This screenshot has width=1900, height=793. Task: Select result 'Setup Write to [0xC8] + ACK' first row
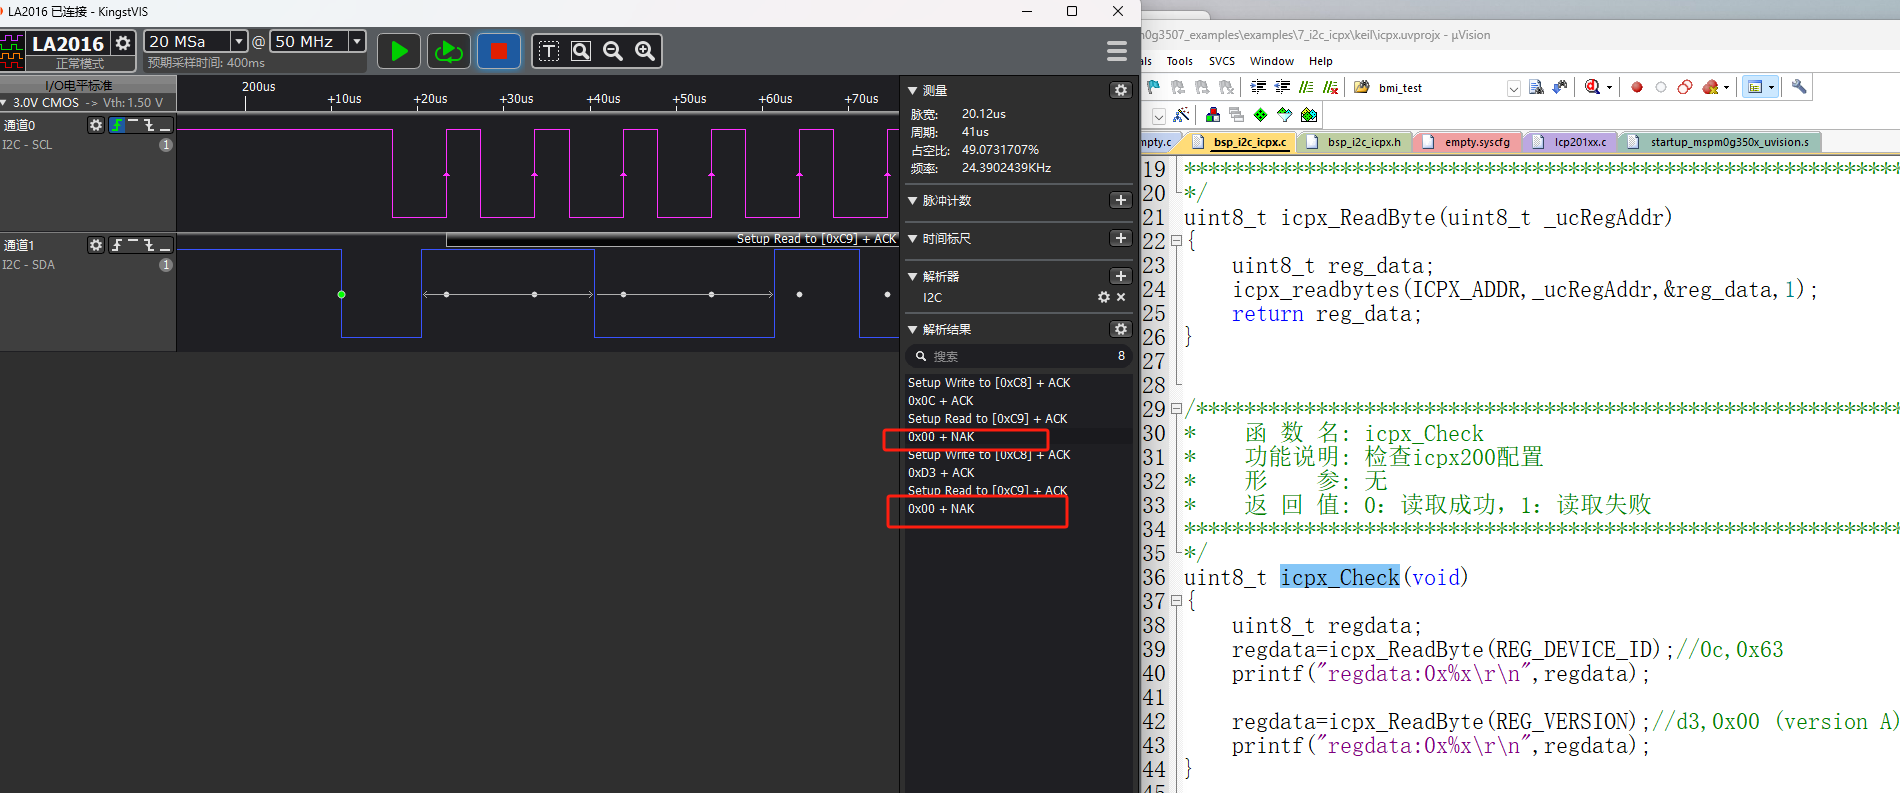pyautogui.click(x=1017, y=383)
